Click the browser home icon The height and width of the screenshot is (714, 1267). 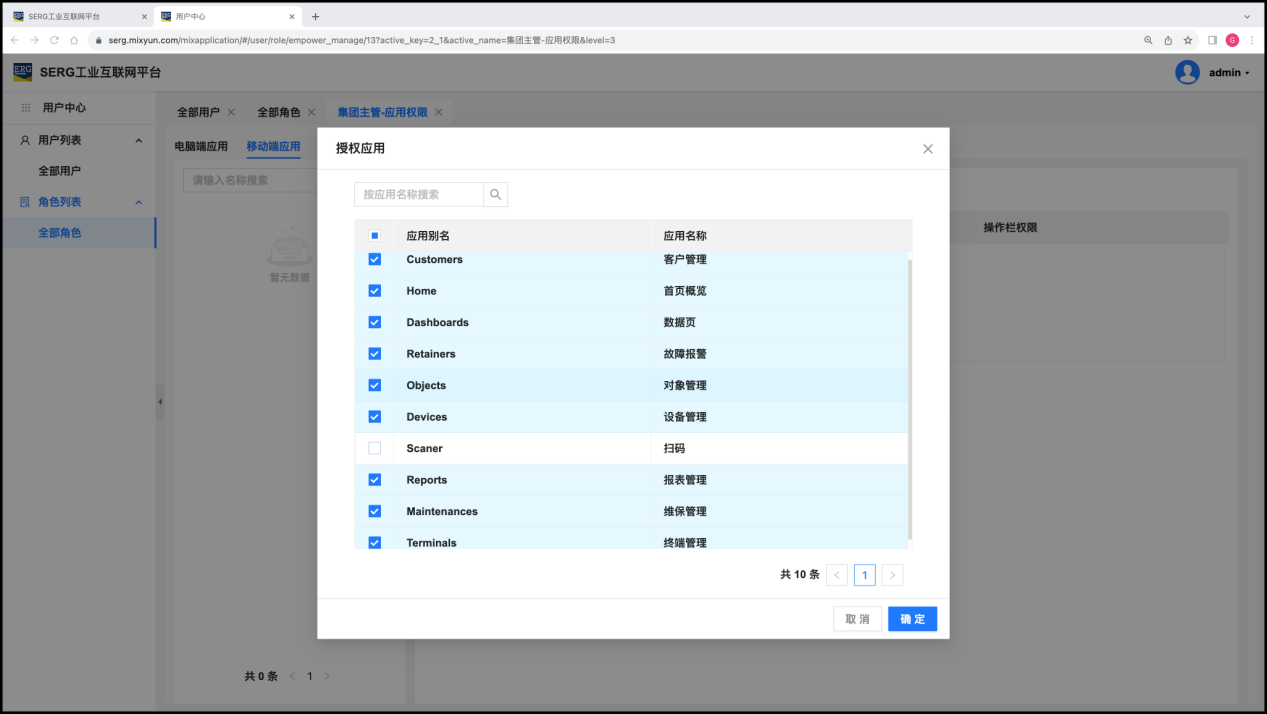click(x=74, y=40)
